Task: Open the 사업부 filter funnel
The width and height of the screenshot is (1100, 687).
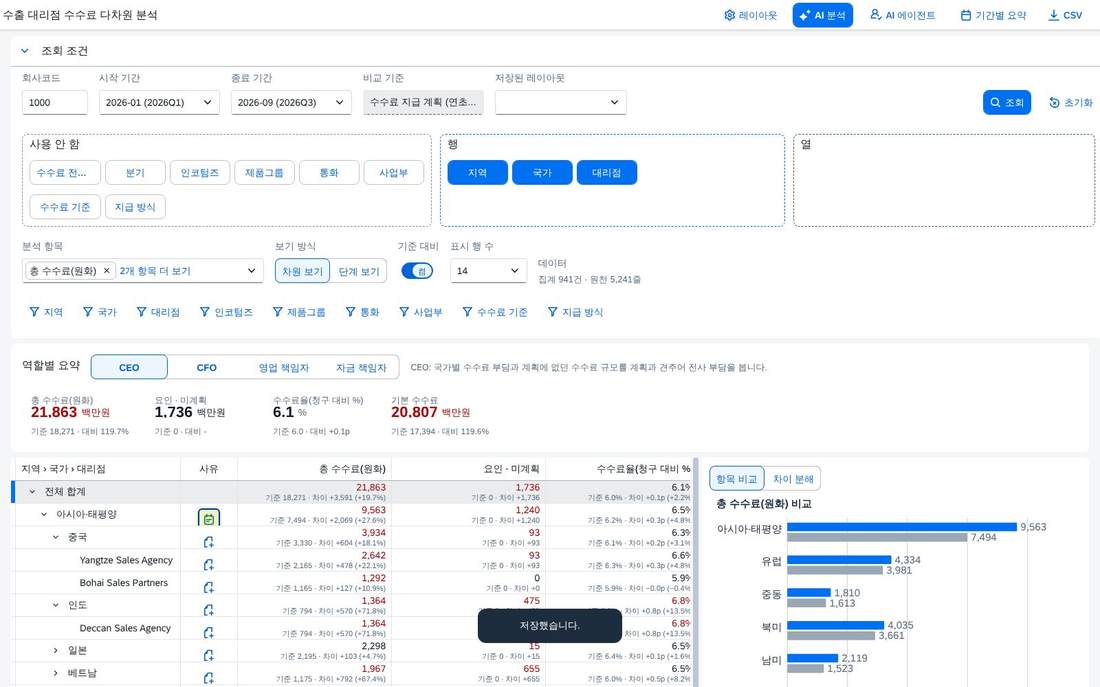Action: pyautogui.click(x=404, y=312)
